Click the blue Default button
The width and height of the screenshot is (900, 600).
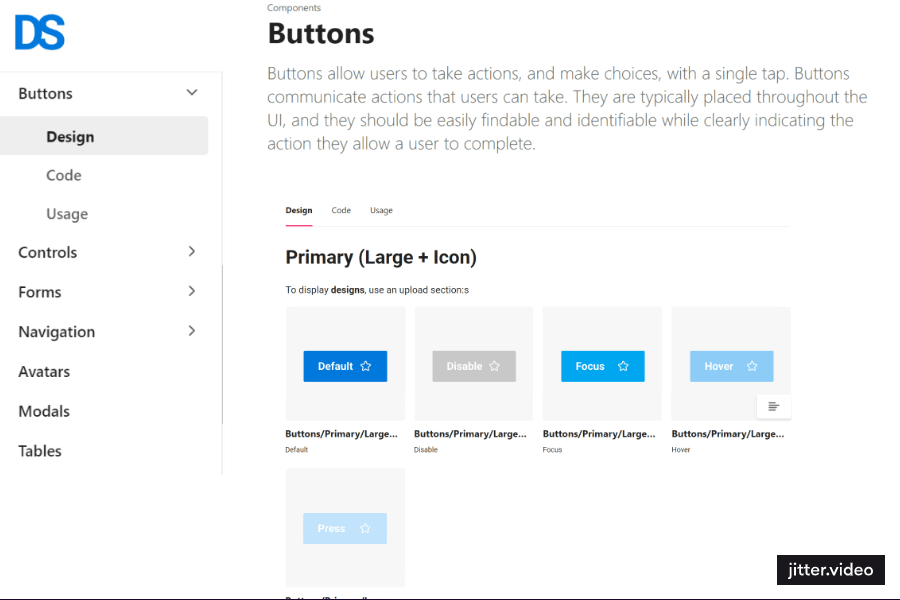click(x=335, y=366)
